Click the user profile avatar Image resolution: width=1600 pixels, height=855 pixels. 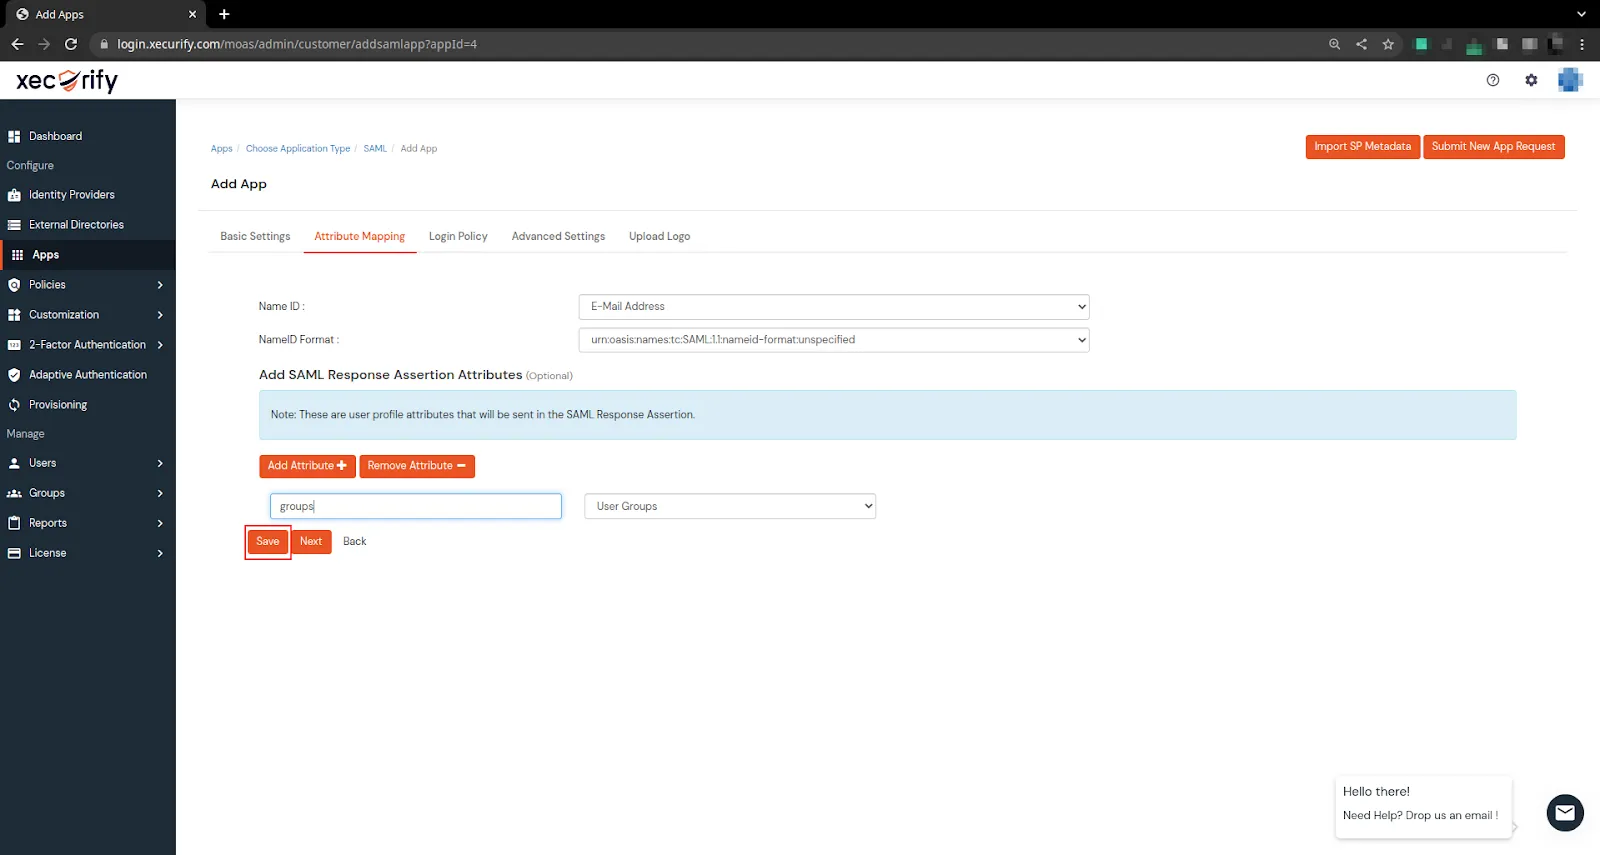(1570, 80)
